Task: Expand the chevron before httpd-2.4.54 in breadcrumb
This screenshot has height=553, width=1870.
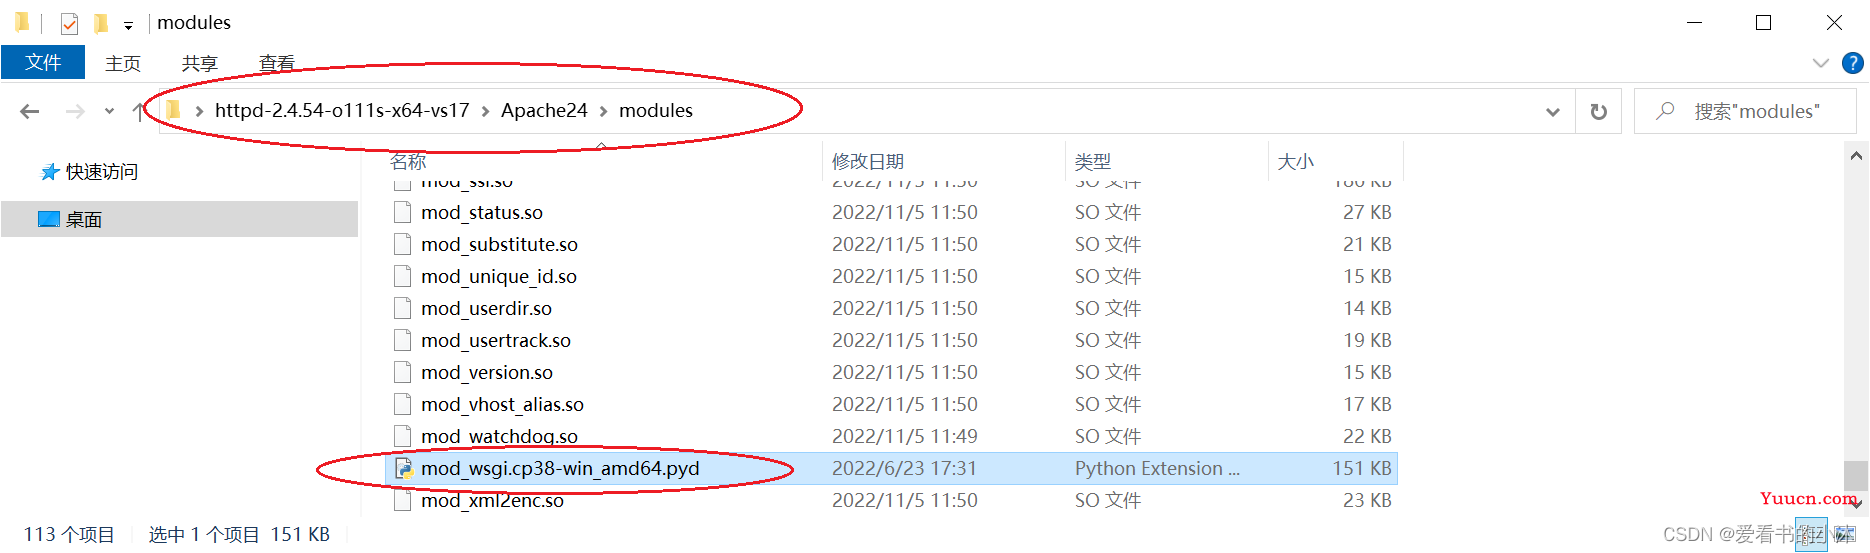Action: pyautogui.click(x=199, y=111)
